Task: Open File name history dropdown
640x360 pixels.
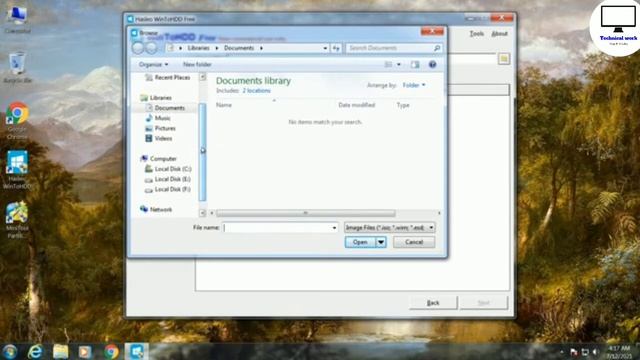Action: click(334, 228)
